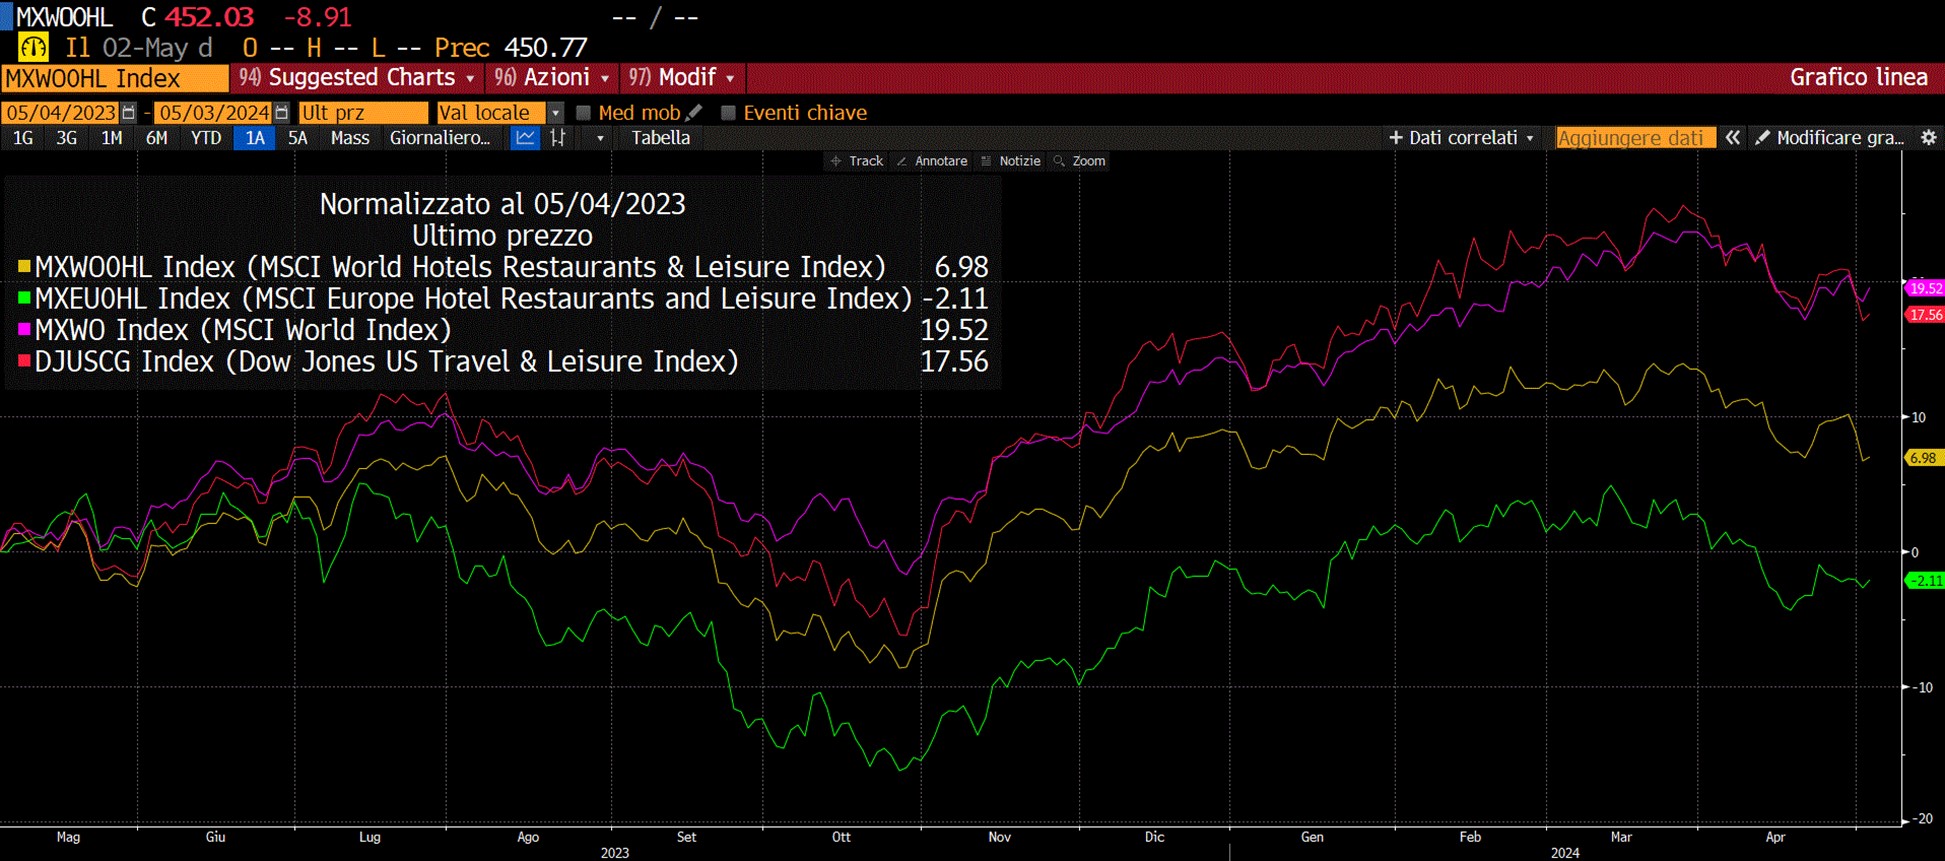The image size is (1945, 861).
Task: Open the Suggested Charts dropdown
Action: (358, 78)
